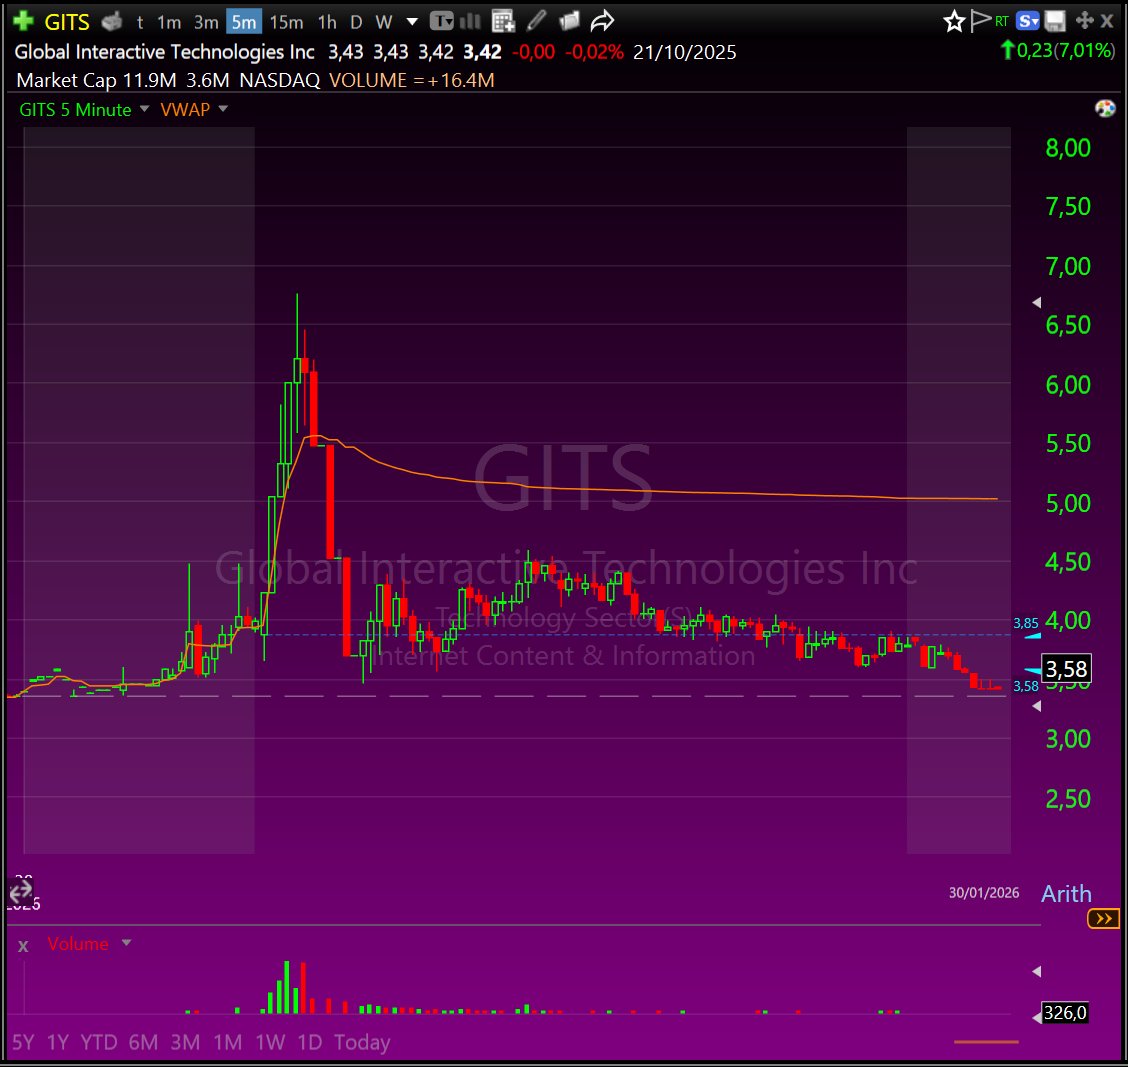Image resolution: width=1128 pixels, height=1067 pixels.
Task: Click the 30/01/2026 date label
Action: [983, 893]
